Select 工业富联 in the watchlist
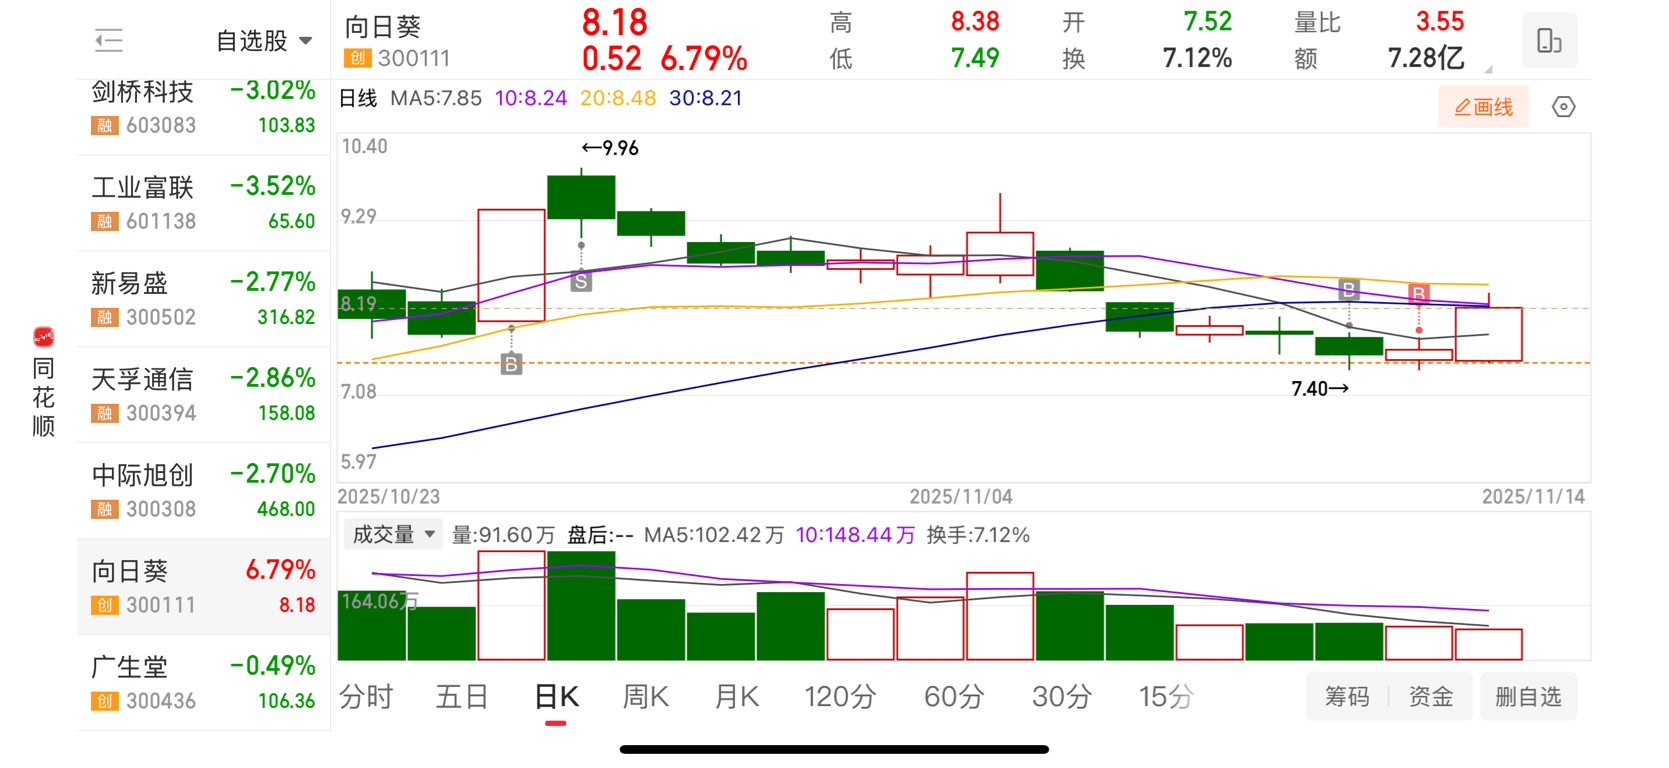The image size is (1669, 768). [204, 203]
